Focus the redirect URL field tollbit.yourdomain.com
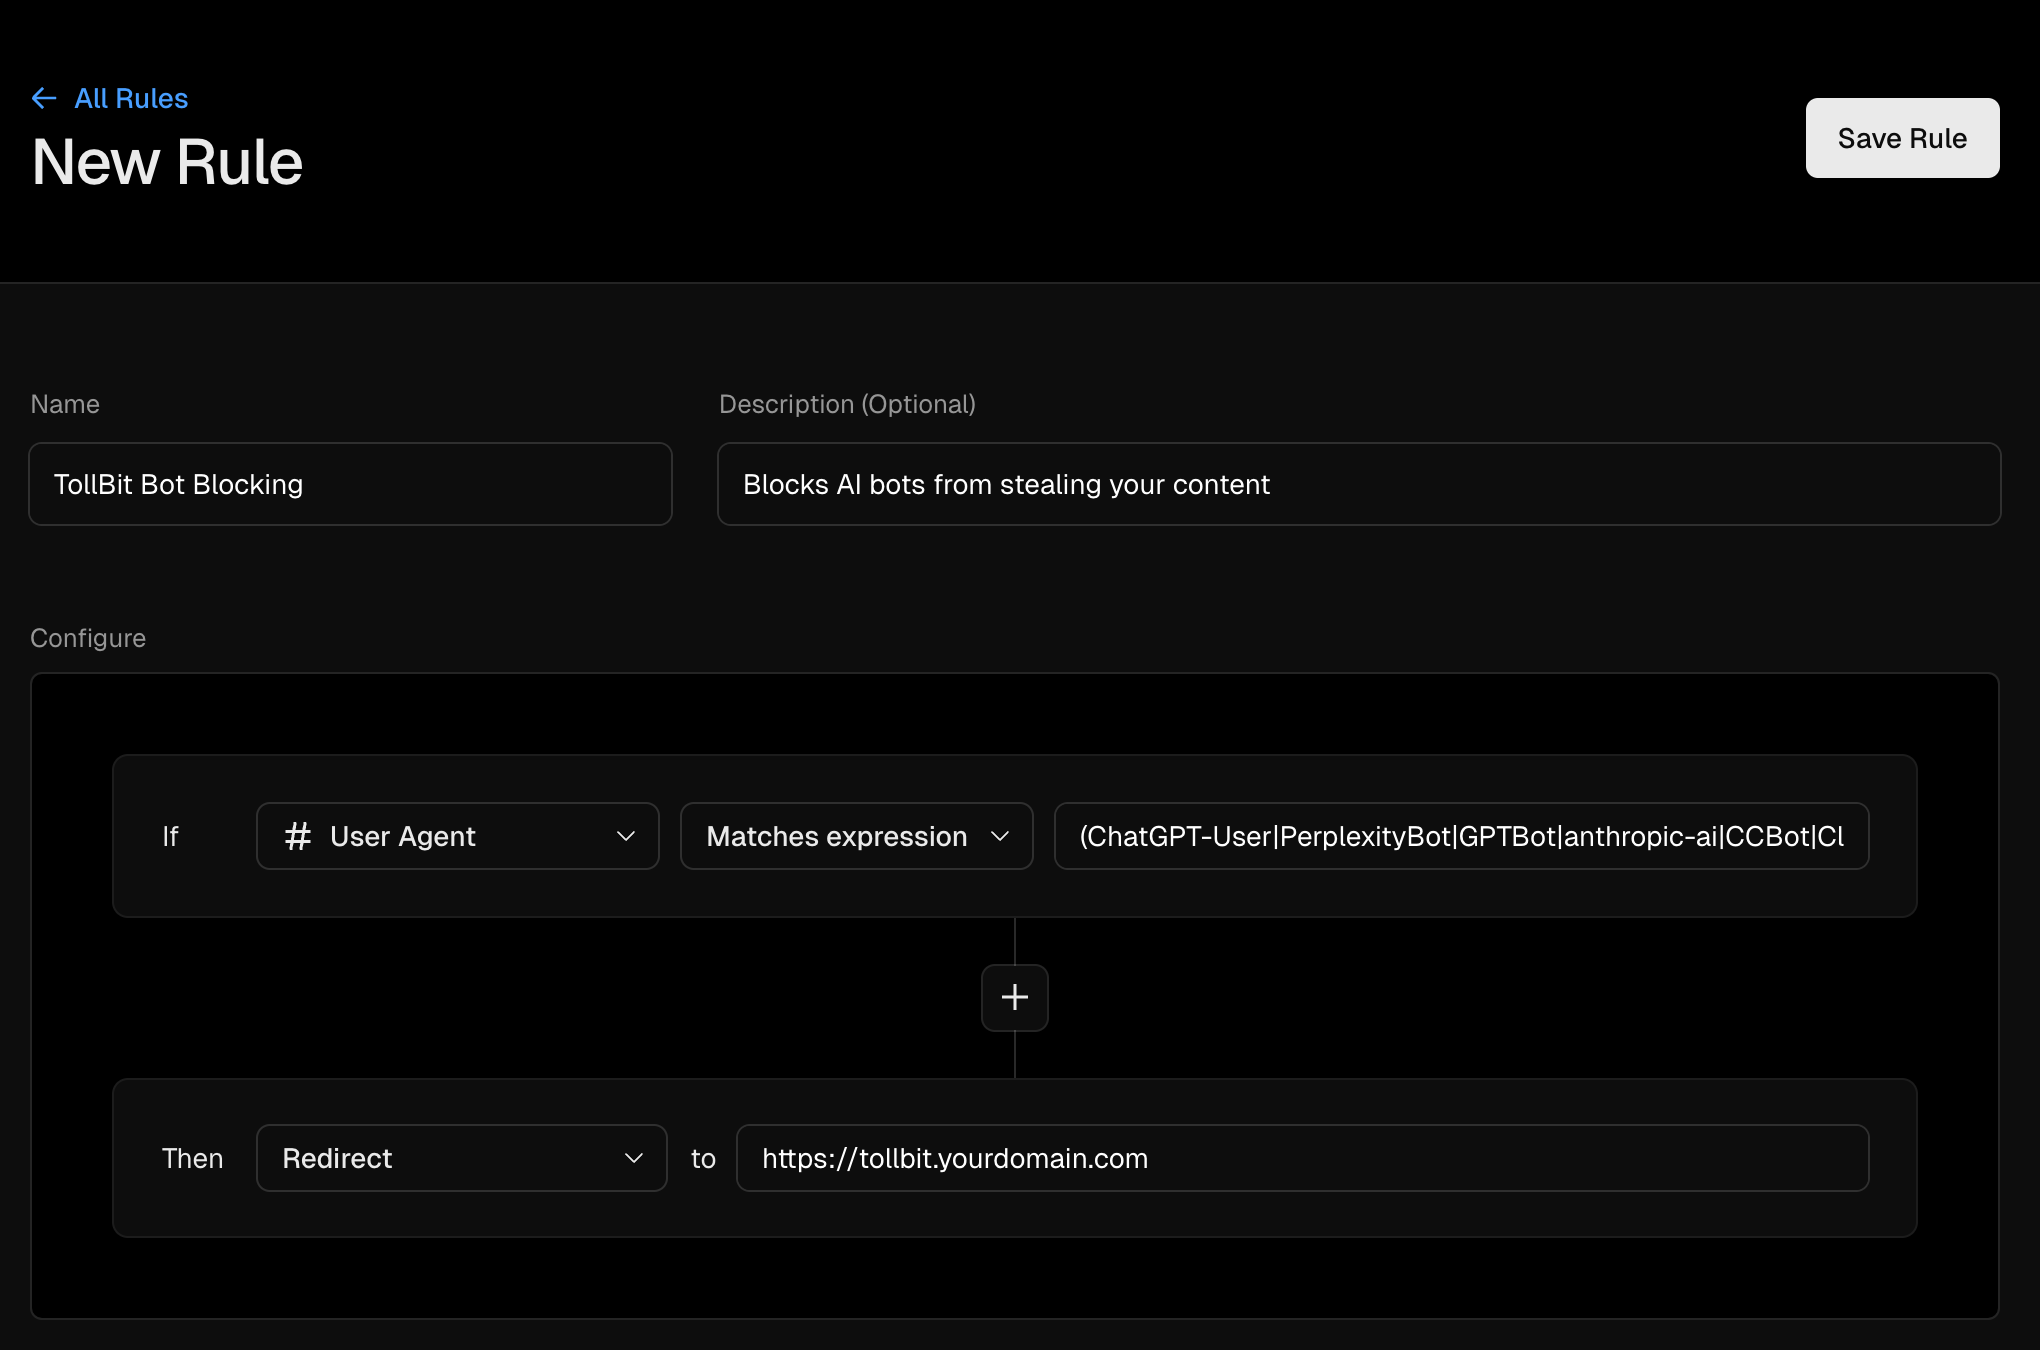 point(1300,1158)
